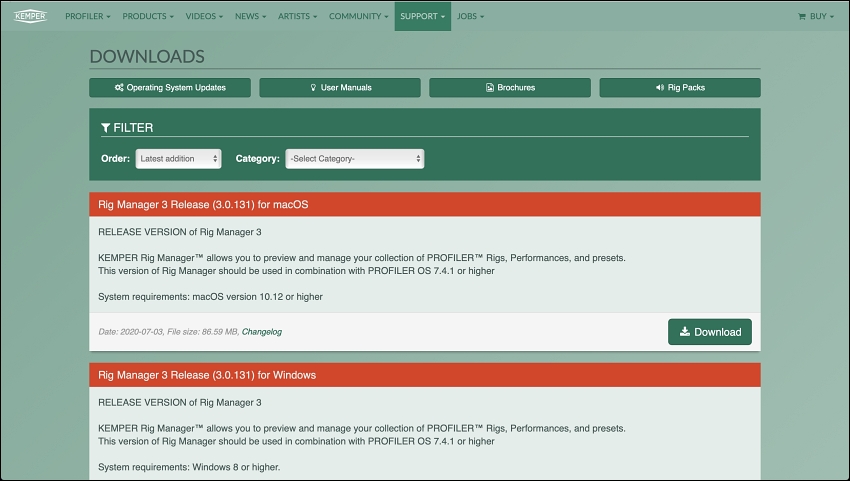Click the Kemper logo in the navbar
Viewport: 850px width, 481px height.
tap(30, 16)
